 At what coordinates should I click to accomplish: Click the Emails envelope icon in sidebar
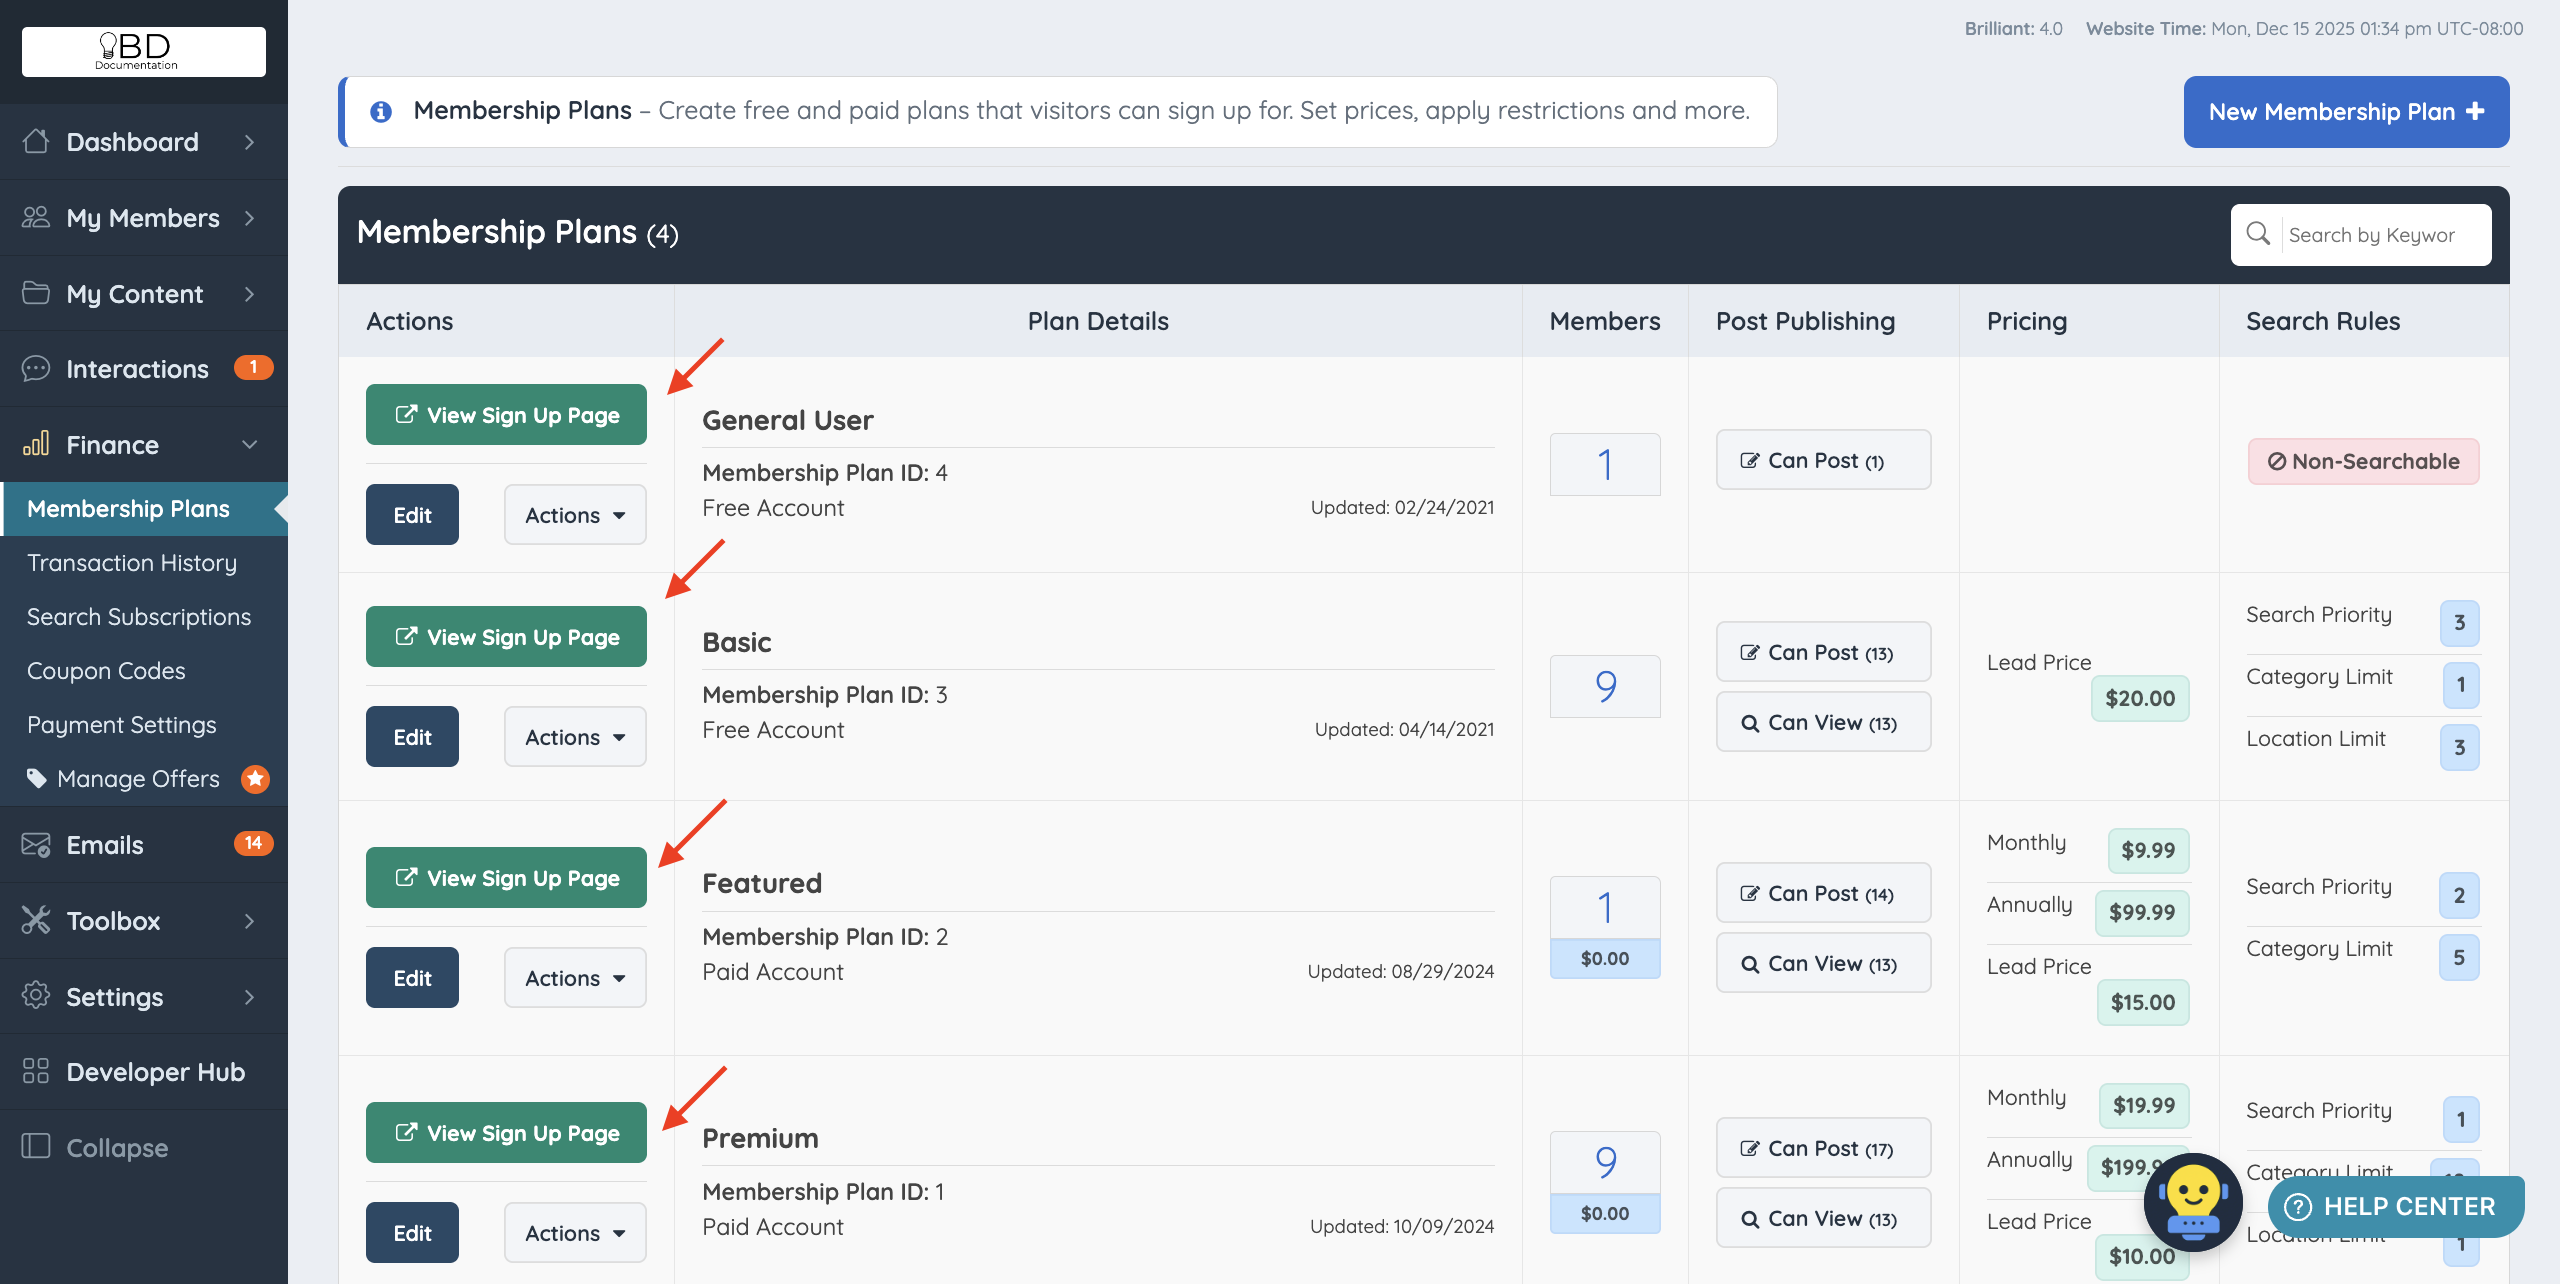(36, 845)
